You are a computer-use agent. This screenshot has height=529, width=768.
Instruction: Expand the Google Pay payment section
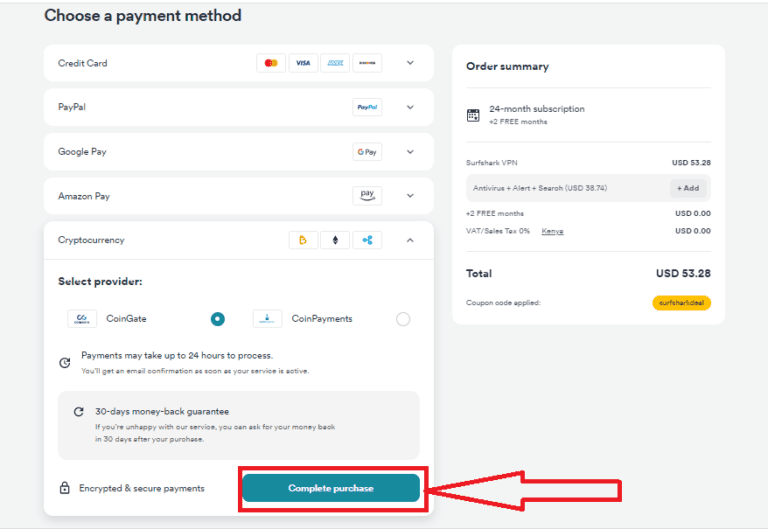point(410,152)
